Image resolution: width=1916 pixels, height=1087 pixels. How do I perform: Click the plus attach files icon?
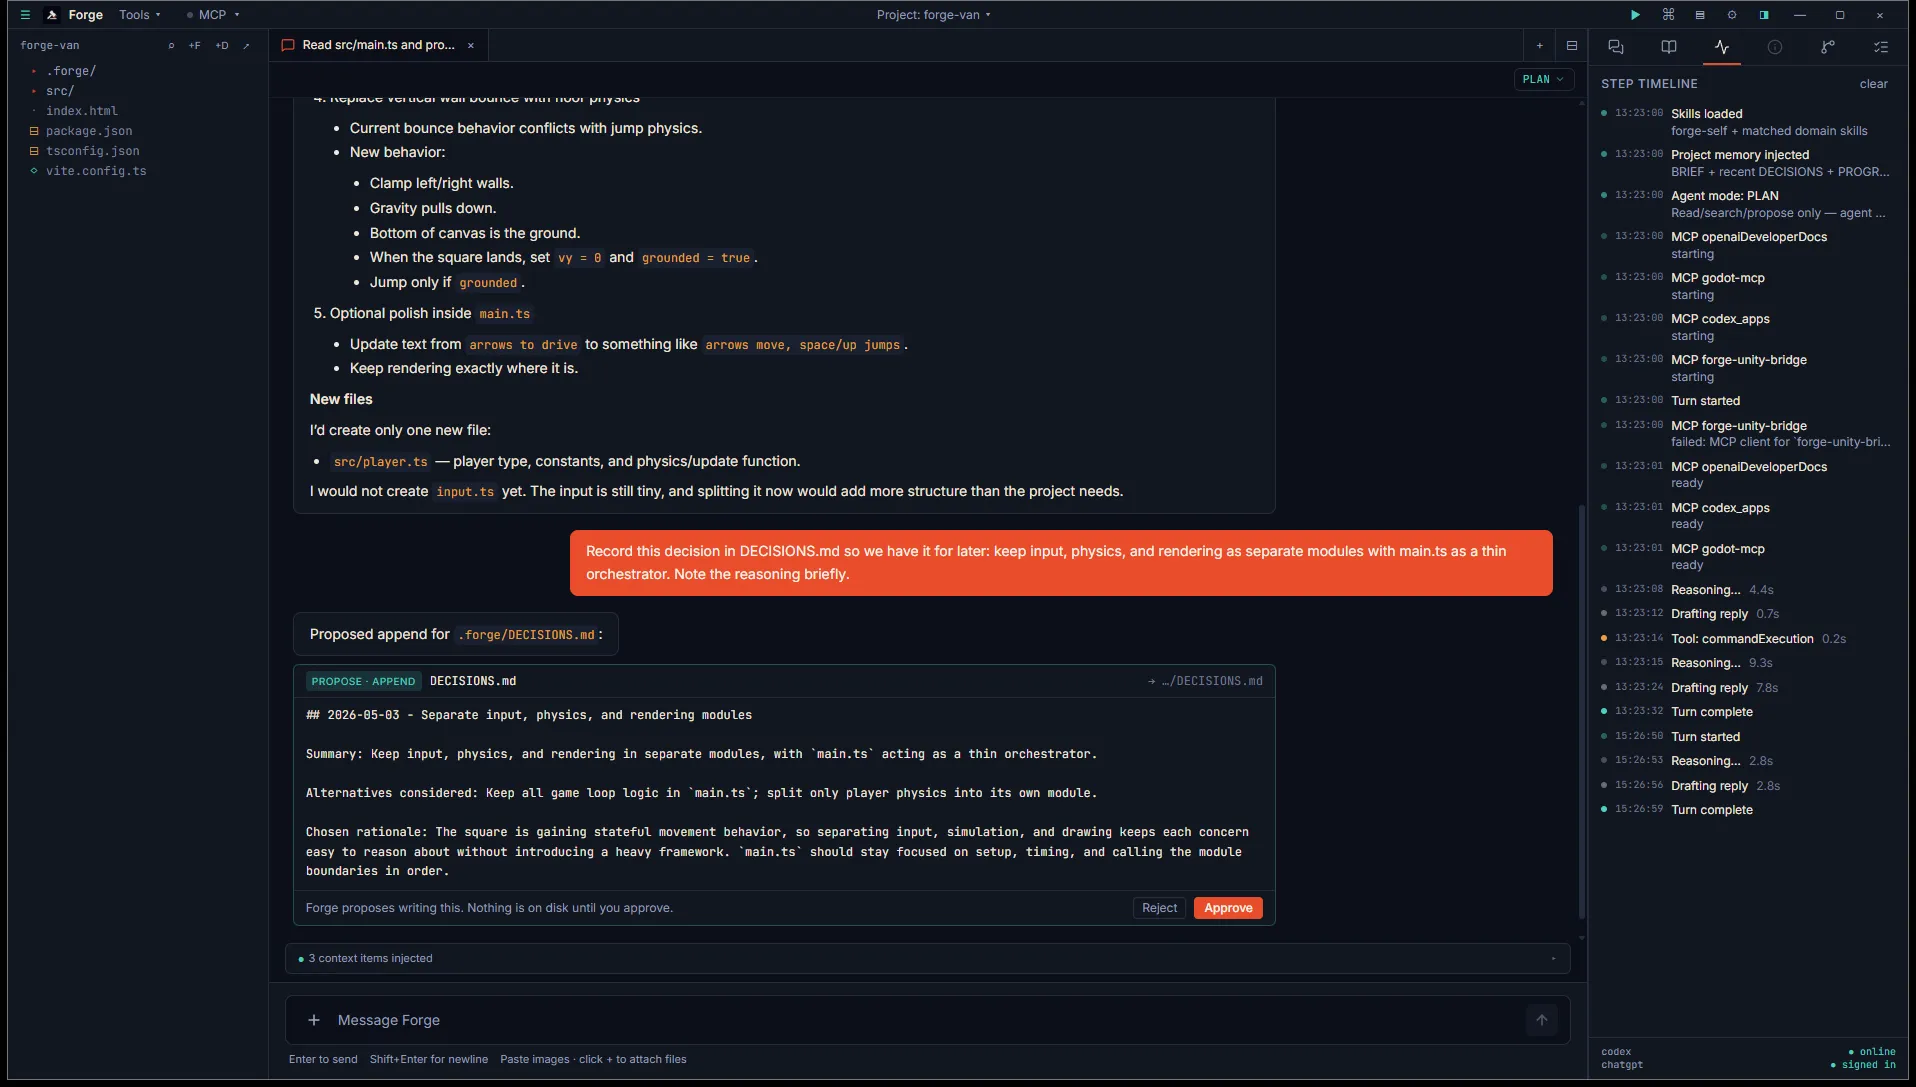pyautogui.click(x=314, y=1020)
